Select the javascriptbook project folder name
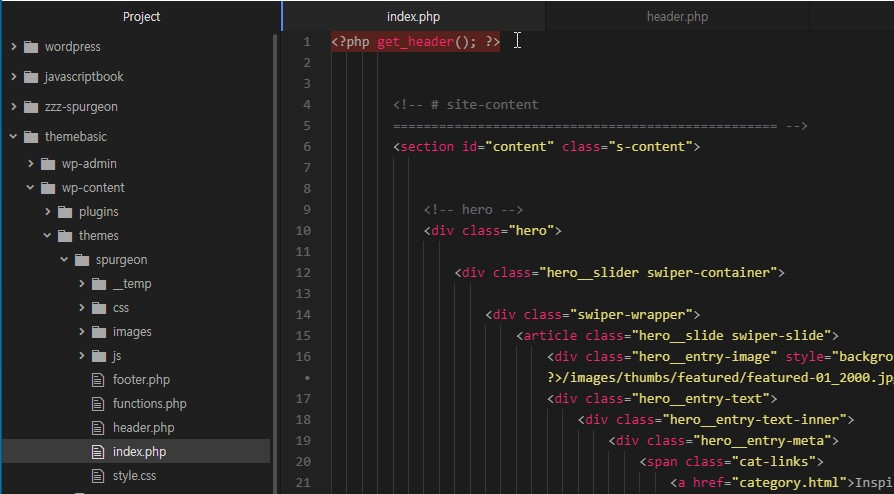This screenshot has height=494, width=894. click(x=84, y=76)
